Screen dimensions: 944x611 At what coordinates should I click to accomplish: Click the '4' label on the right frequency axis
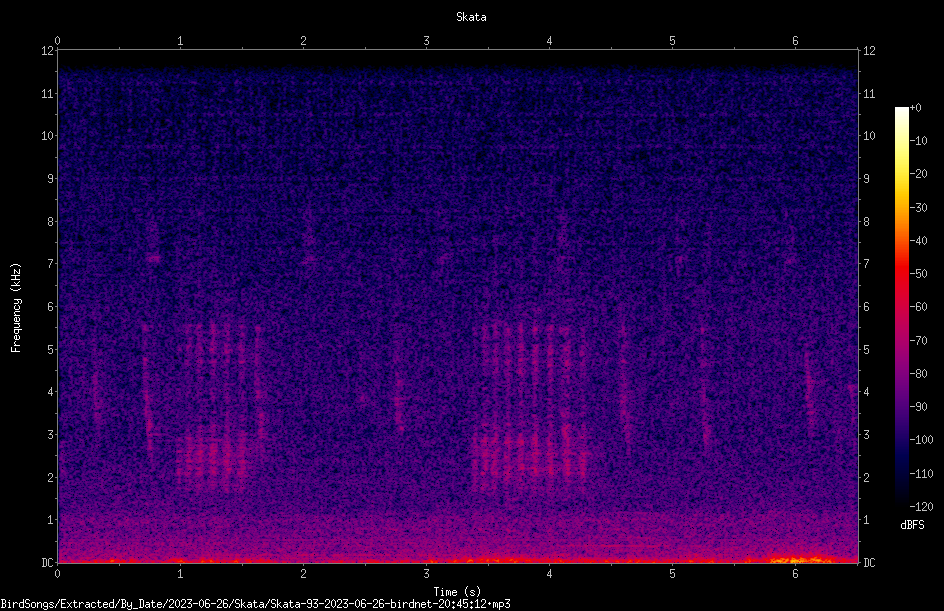click(866, 392)
